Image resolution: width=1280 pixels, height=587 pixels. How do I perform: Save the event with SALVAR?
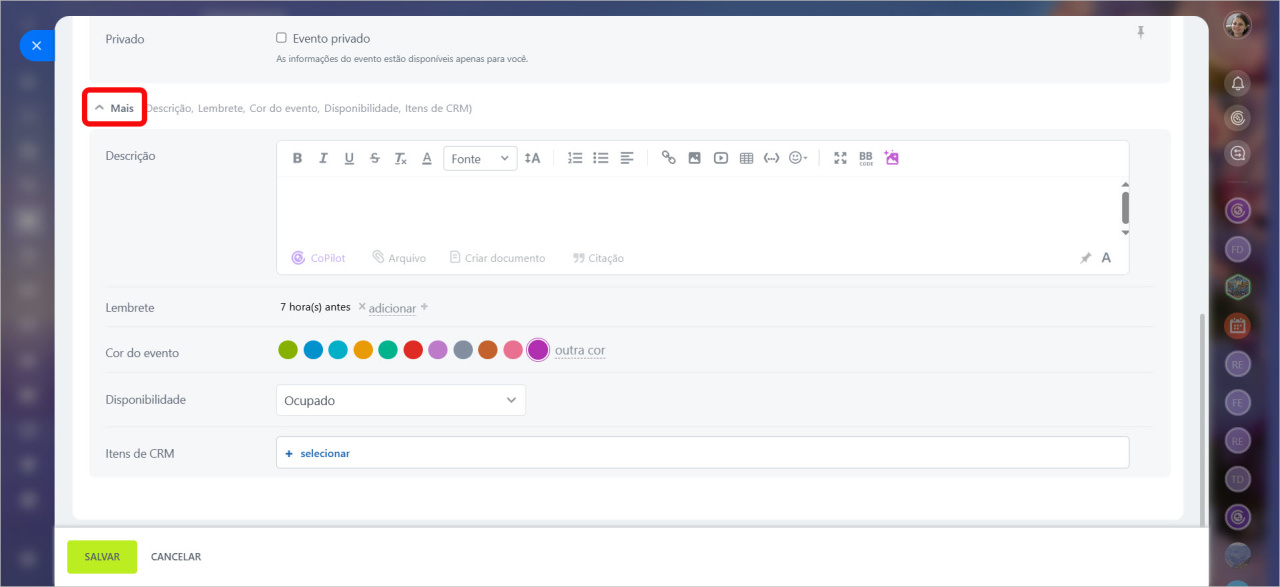coord(102,557)
